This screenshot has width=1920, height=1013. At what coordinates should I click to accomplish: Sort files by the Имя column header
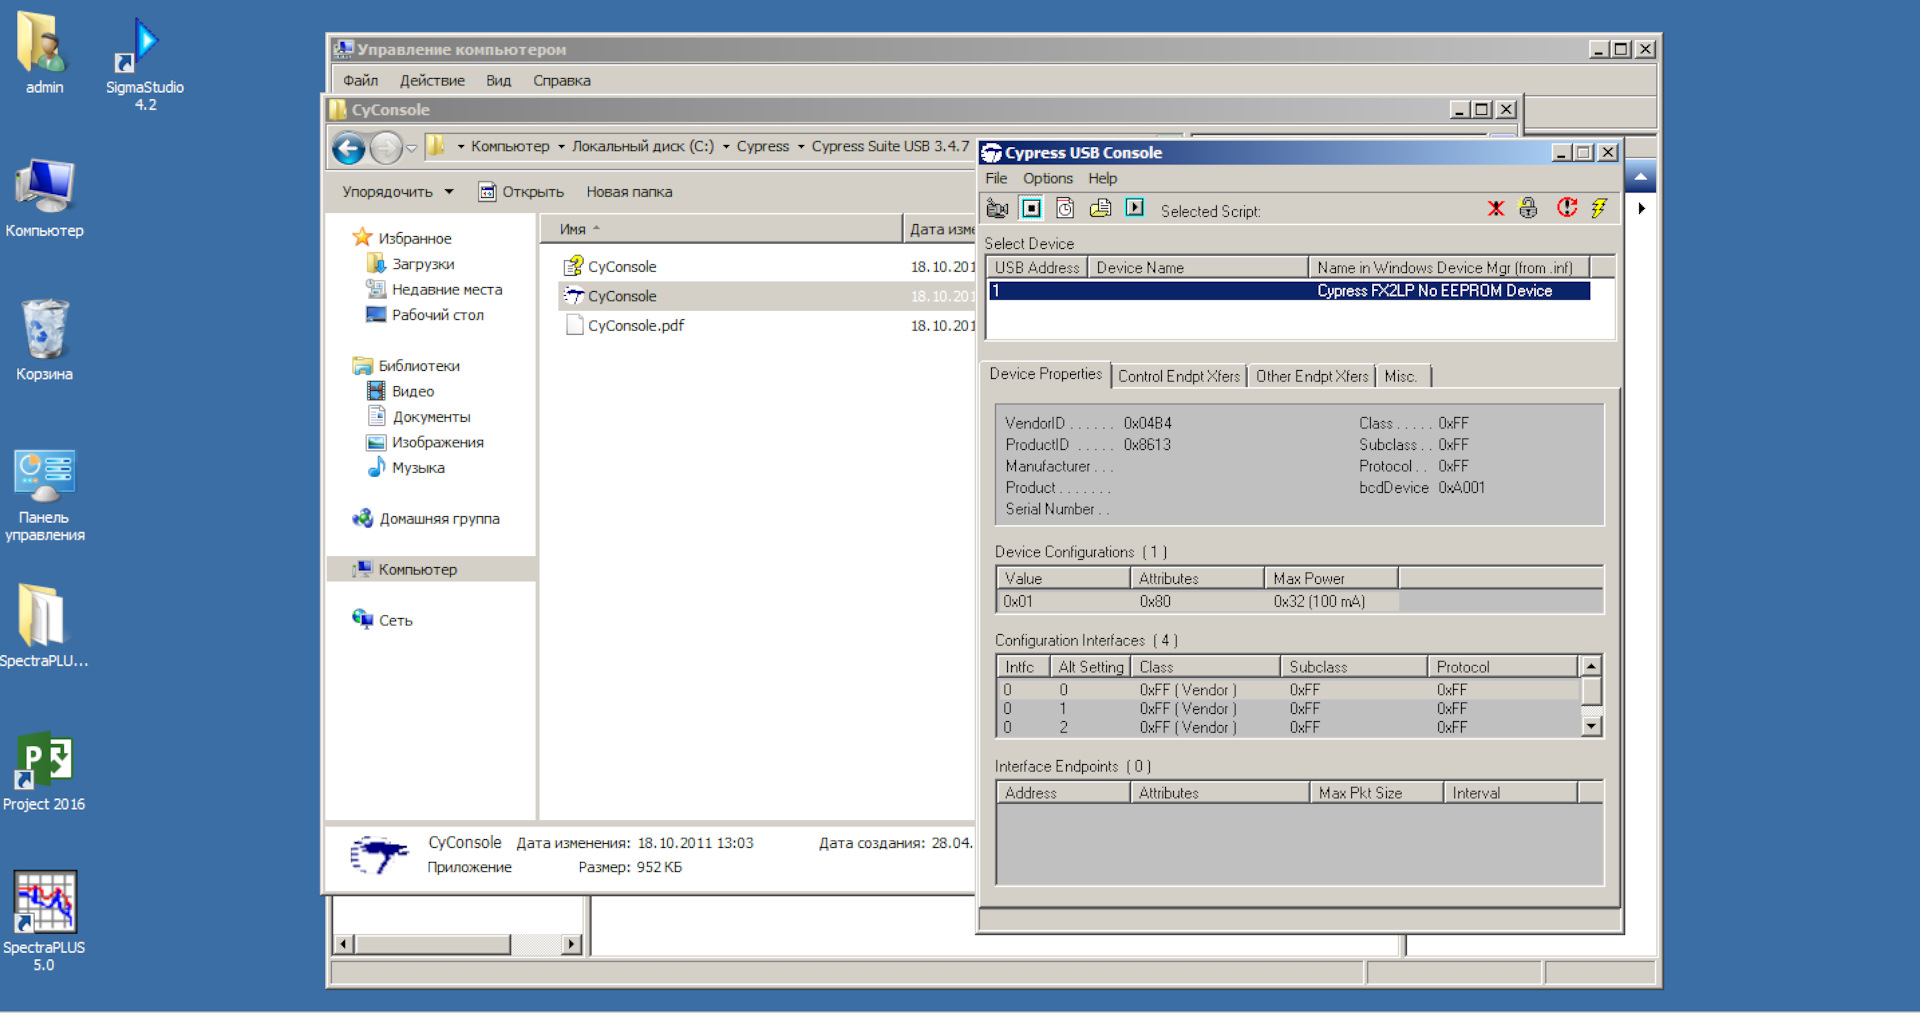click(x=720, y=229)
